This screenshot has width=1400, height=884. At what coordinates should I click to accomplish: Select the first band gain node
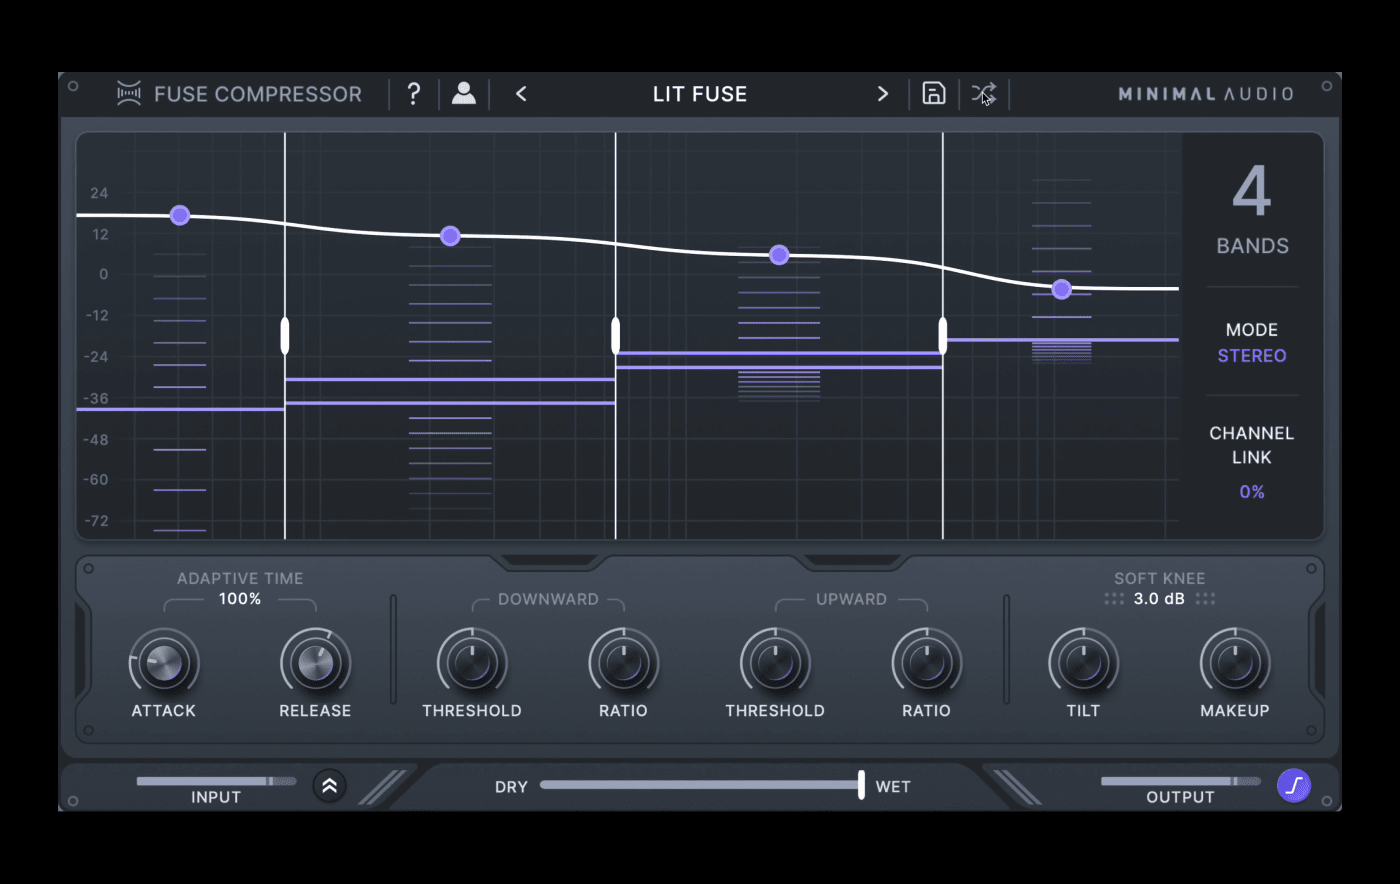180,215
